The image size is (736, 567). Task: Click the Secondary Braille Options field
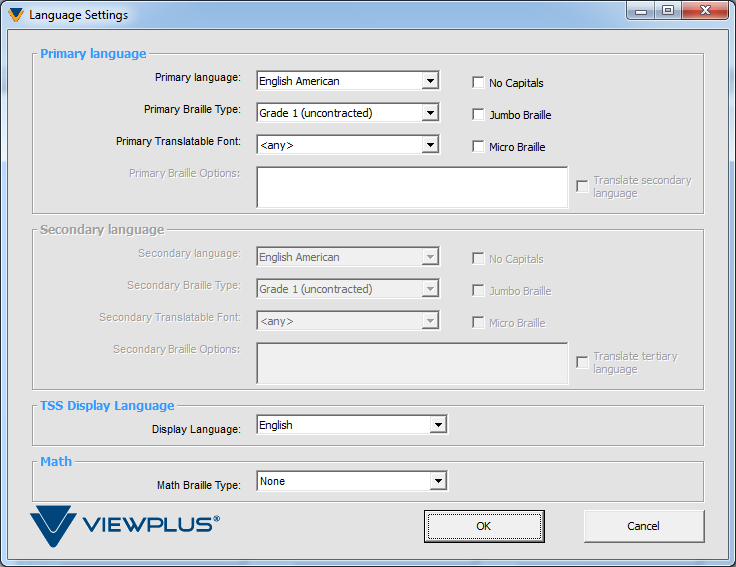(412, 363)
